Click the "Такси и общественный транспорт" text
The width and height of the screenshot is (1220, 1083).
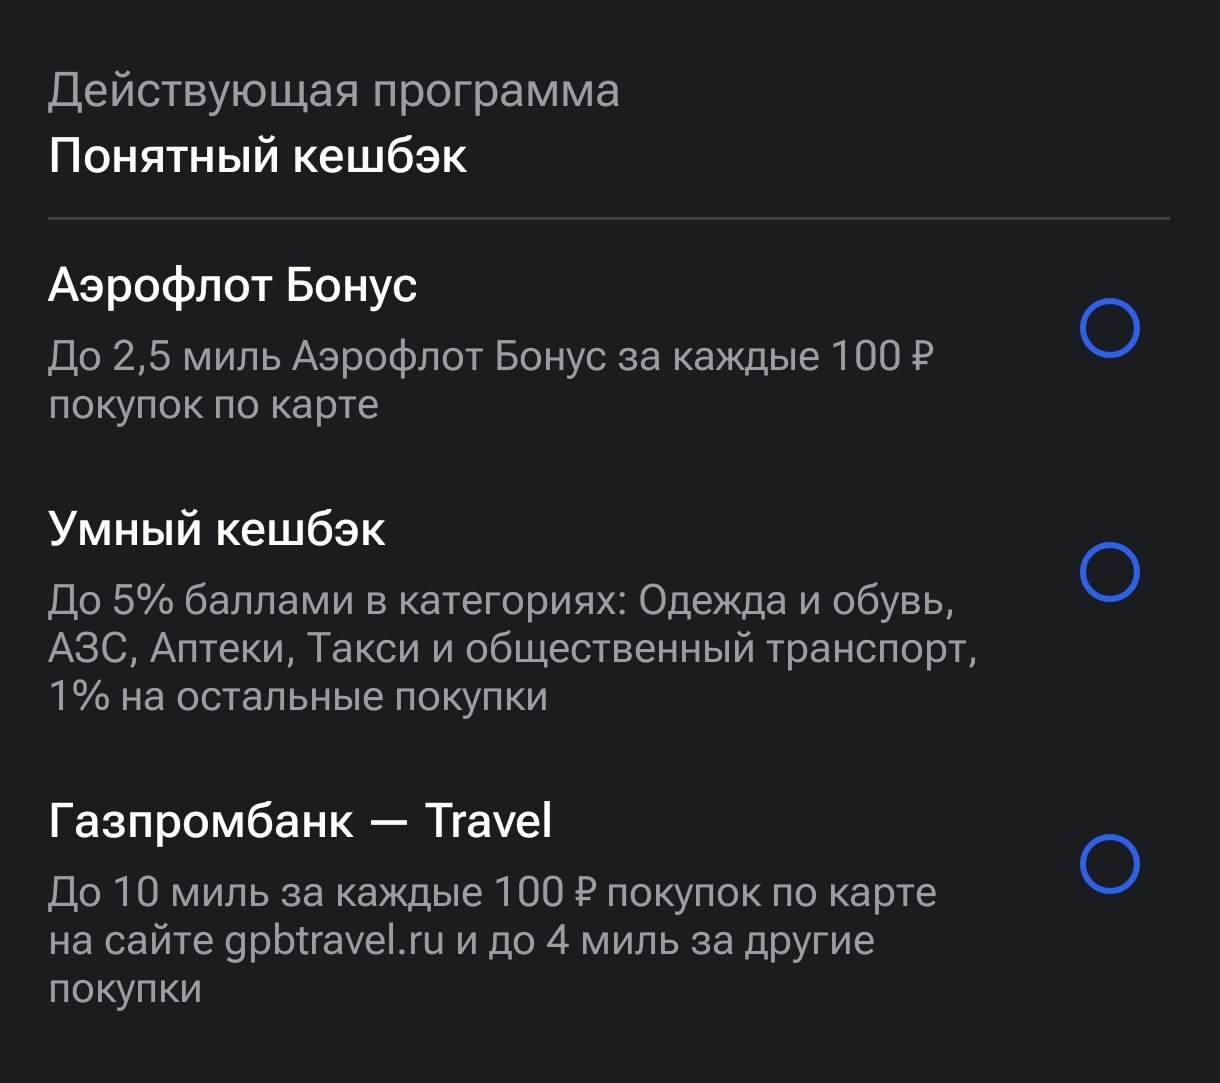click(x=640, y=649)
